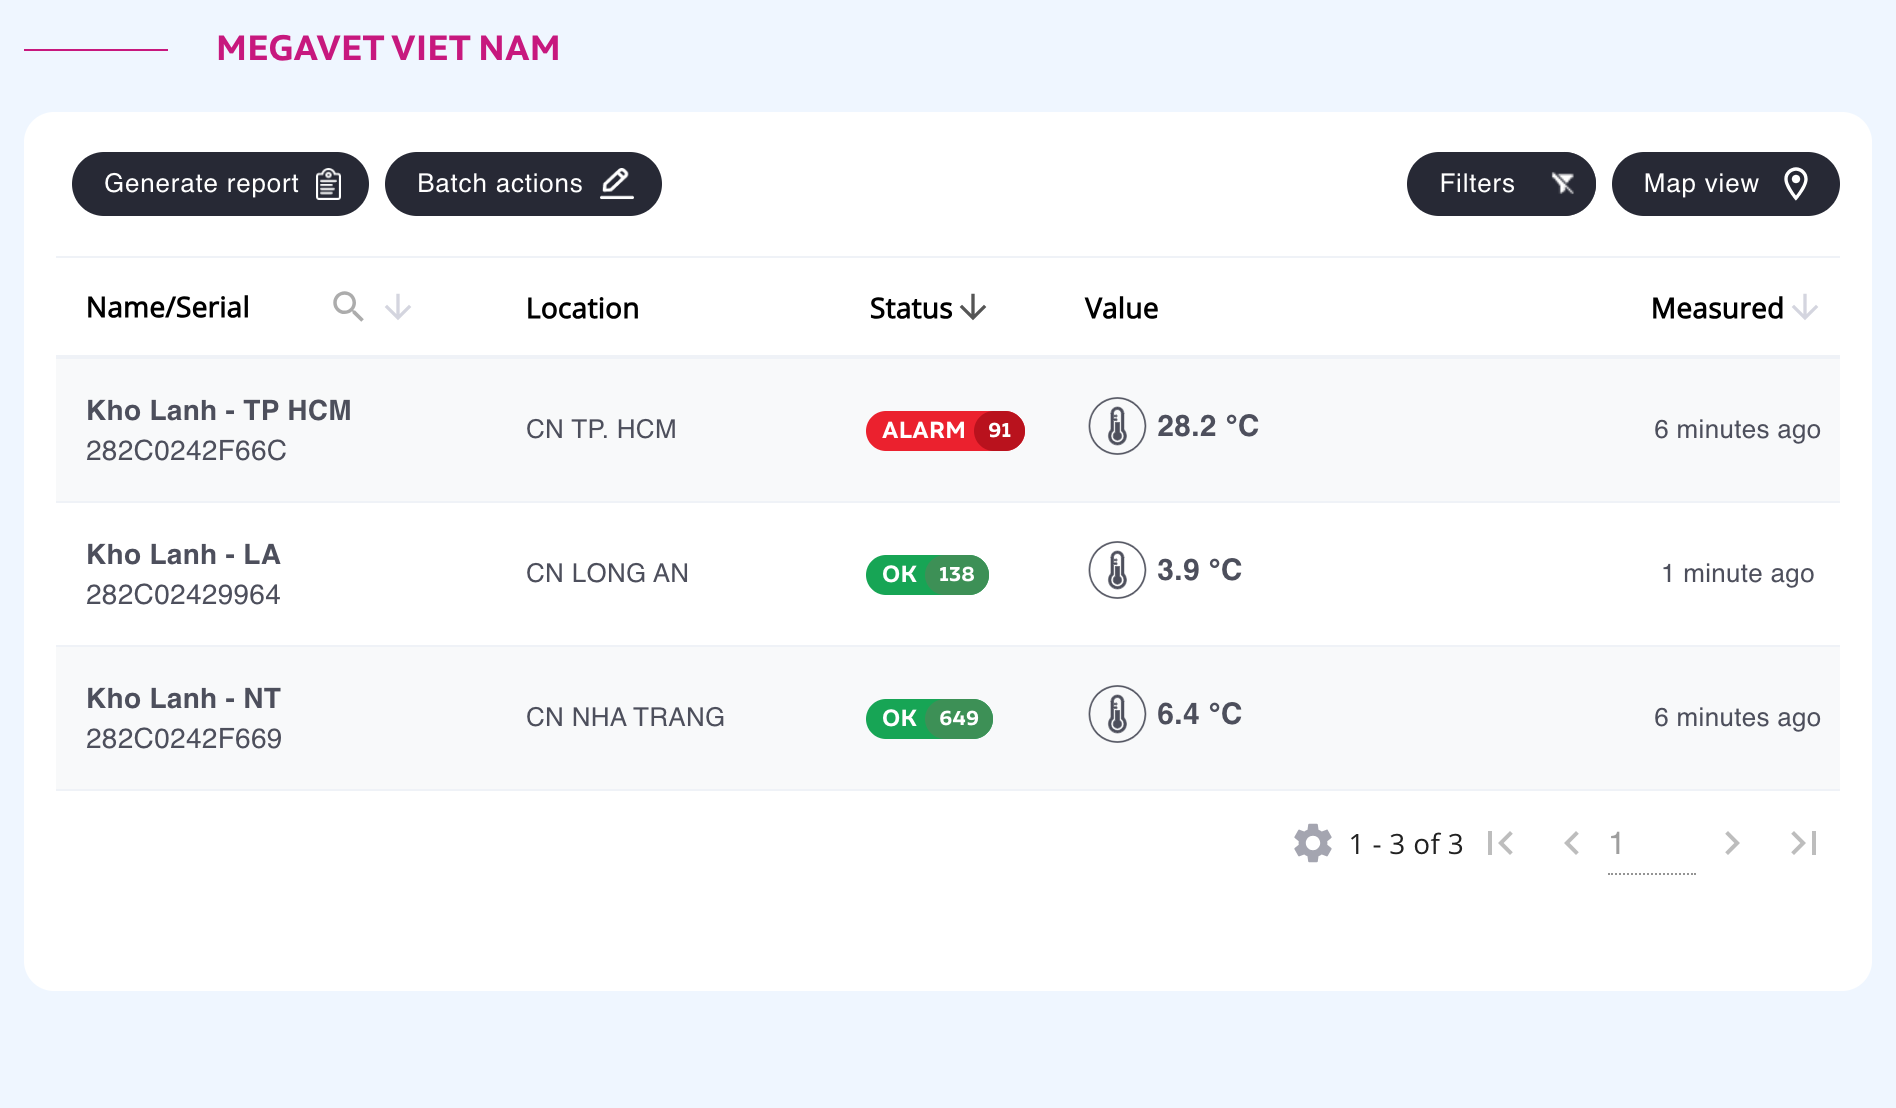The height and width of the screenshot is (1108, 1896).
Task: Sort by Name/Serial using the arrow icon
Action: [398, 307]
